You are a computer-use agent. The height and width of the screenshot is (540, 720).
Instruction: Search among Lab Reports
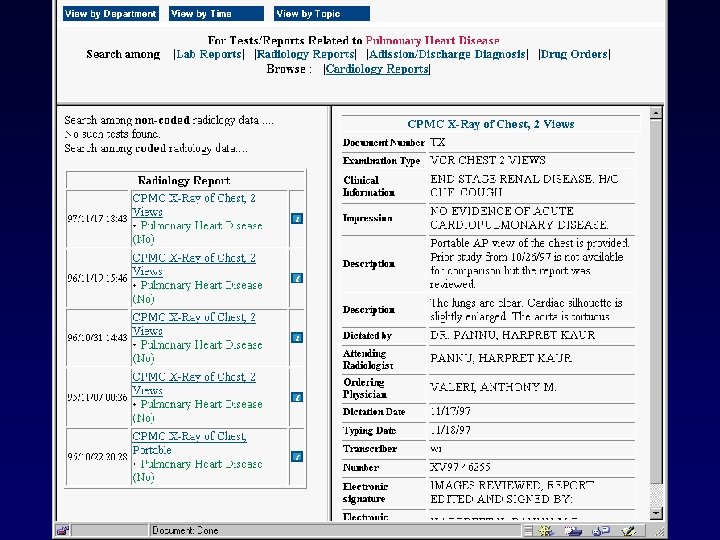(x=209, y=54)
